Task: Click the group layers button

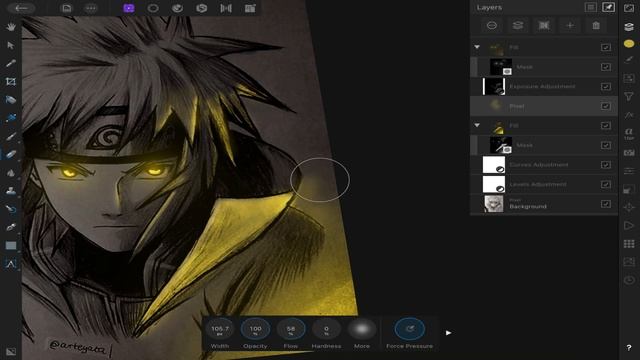Action: coord(518,26)
